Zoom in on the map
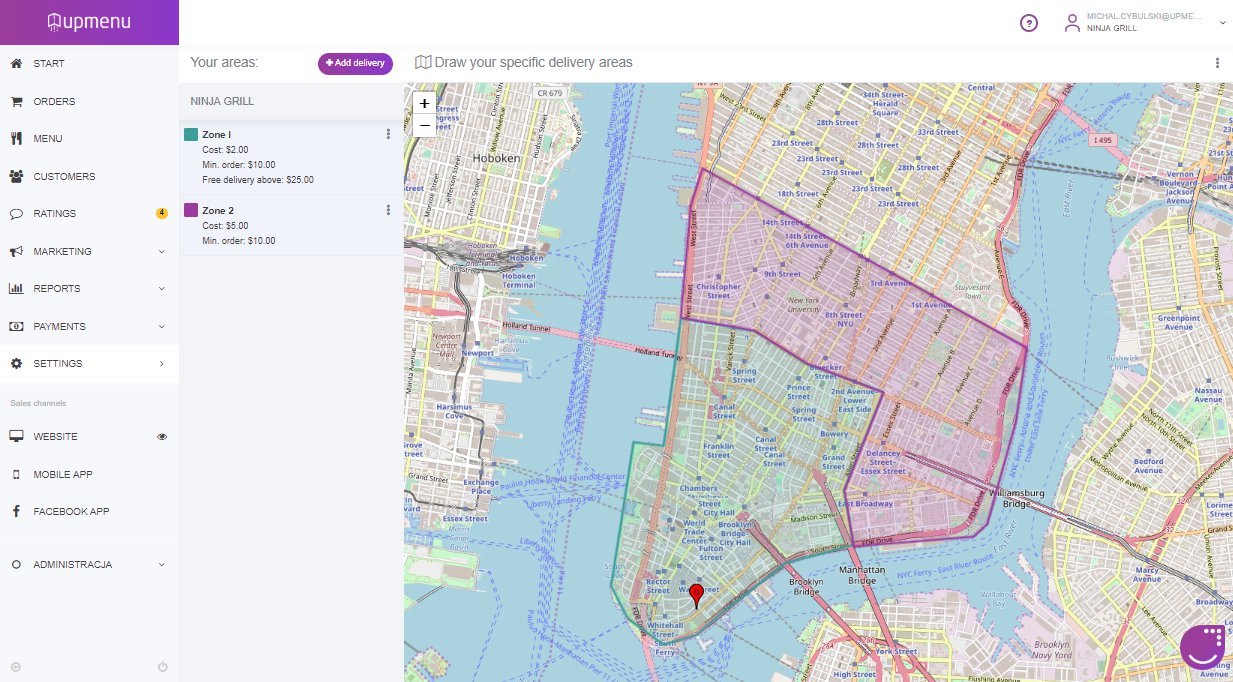1233x682 pixels. pos(424,103)
